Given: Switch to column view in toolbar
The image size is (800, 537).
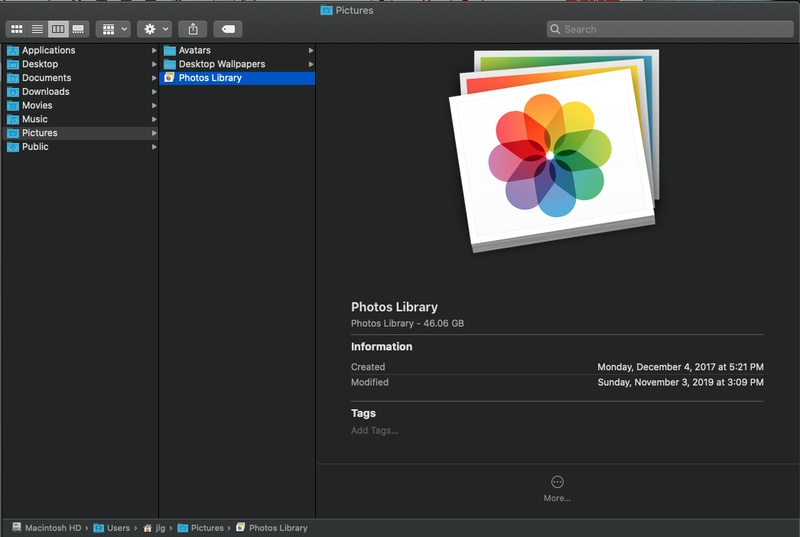Looking at the screenshot, I should click(58, 29).
